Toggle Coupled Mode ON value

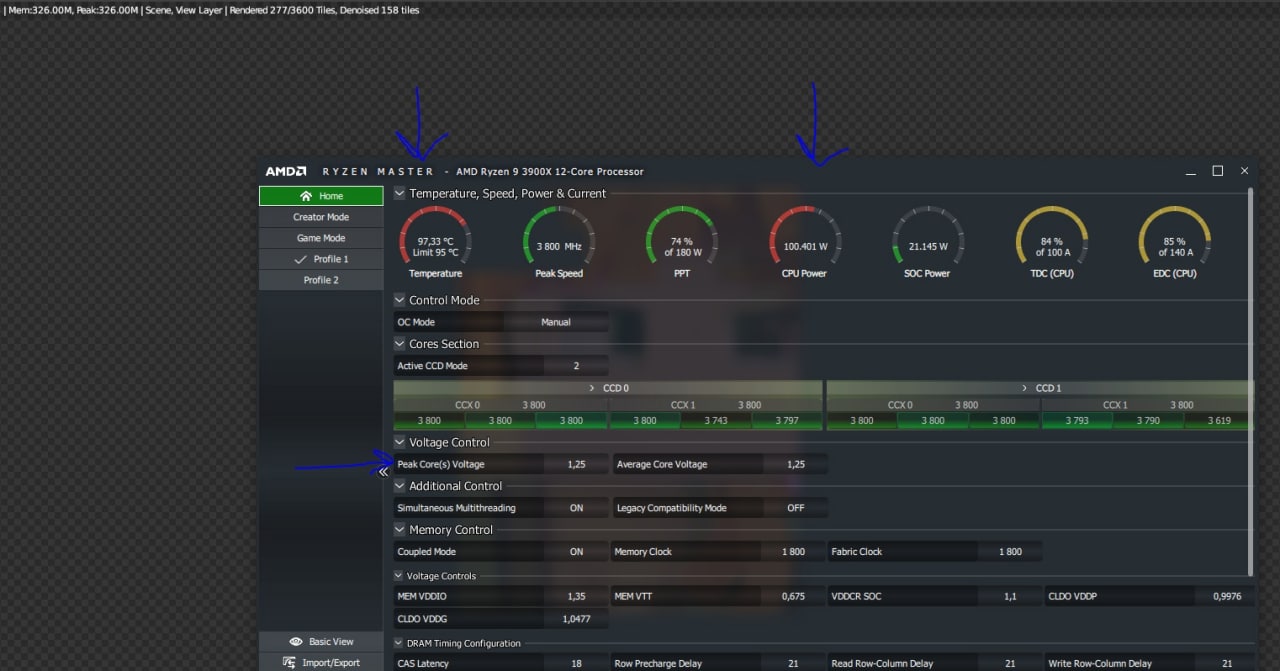click(x=576, y=552)
